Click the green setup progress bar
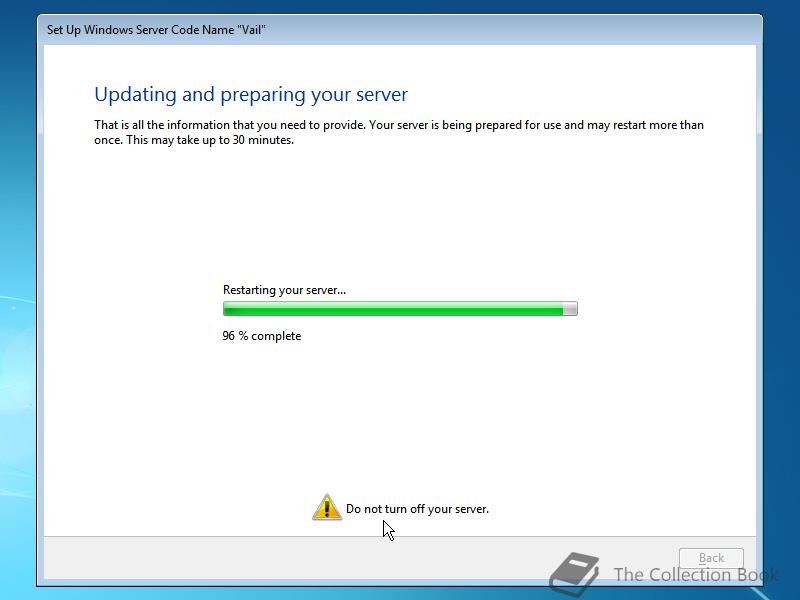Screen dimensions: 800x600 pyautogui.click(x=400, y=309)
